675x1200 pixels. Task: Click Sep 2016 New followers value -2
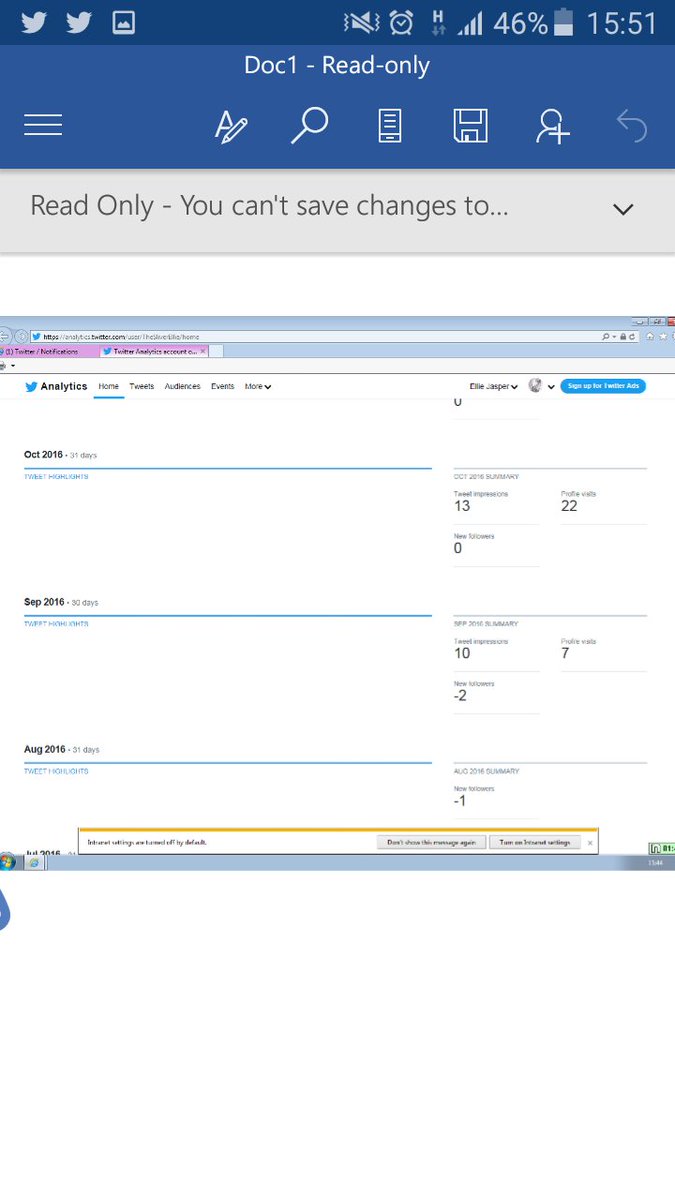(x=460, y=695)
